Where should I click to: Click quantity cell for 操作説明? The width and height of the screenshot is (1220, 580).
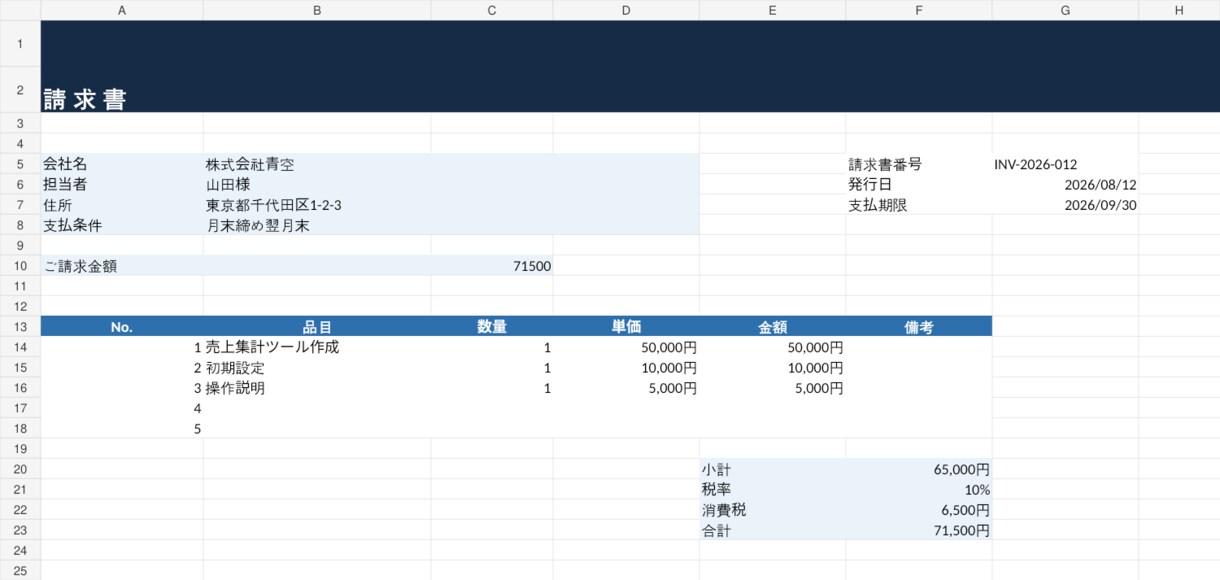click(x=492, y=388)
